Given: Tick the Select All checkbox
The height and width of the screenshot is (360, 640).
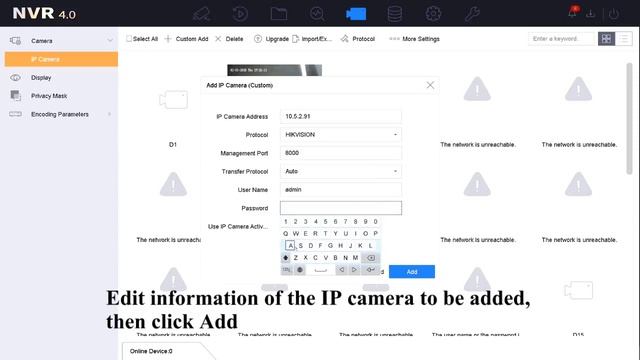Looking at the screenshot, I should tap(129, 39).
